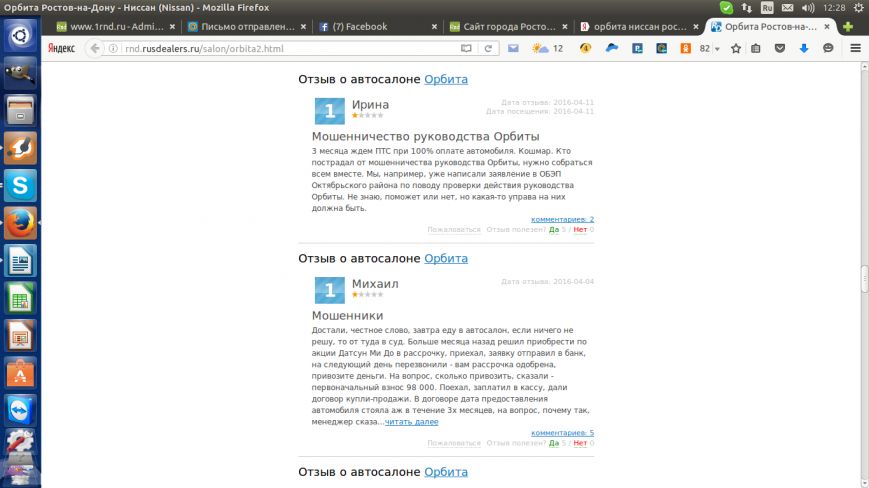Go back using the back arrow
The image size is (869, 488).
95,48
